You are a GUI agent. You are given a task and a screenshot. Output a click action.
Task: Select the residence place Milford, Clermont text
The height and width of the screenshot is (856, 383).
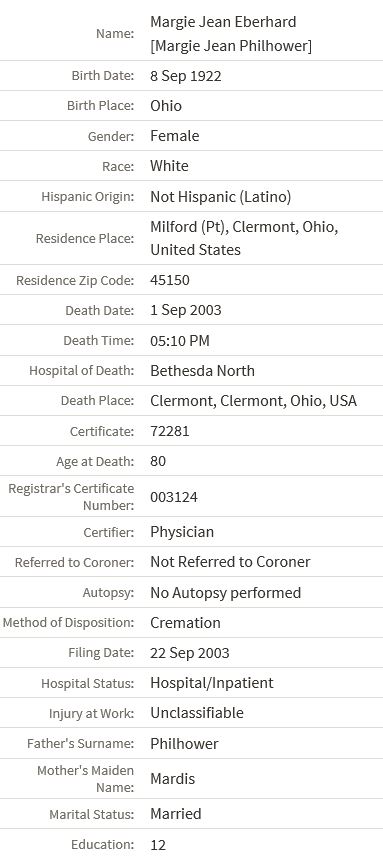pos(244,238)
